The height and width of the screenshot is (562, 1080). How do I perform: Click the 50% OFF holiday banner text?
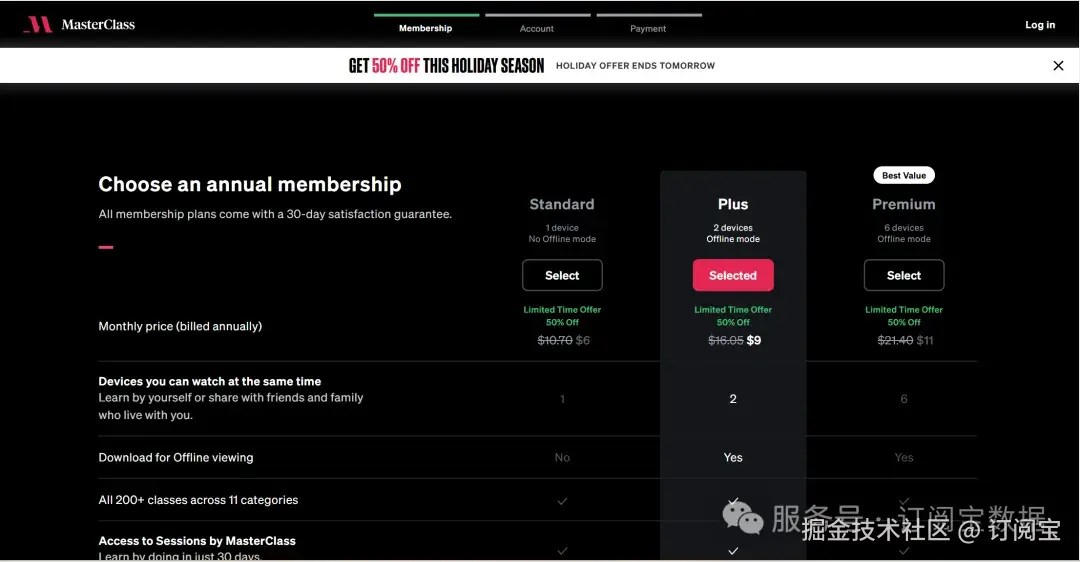pyautogui.click(x=396, y=66)
